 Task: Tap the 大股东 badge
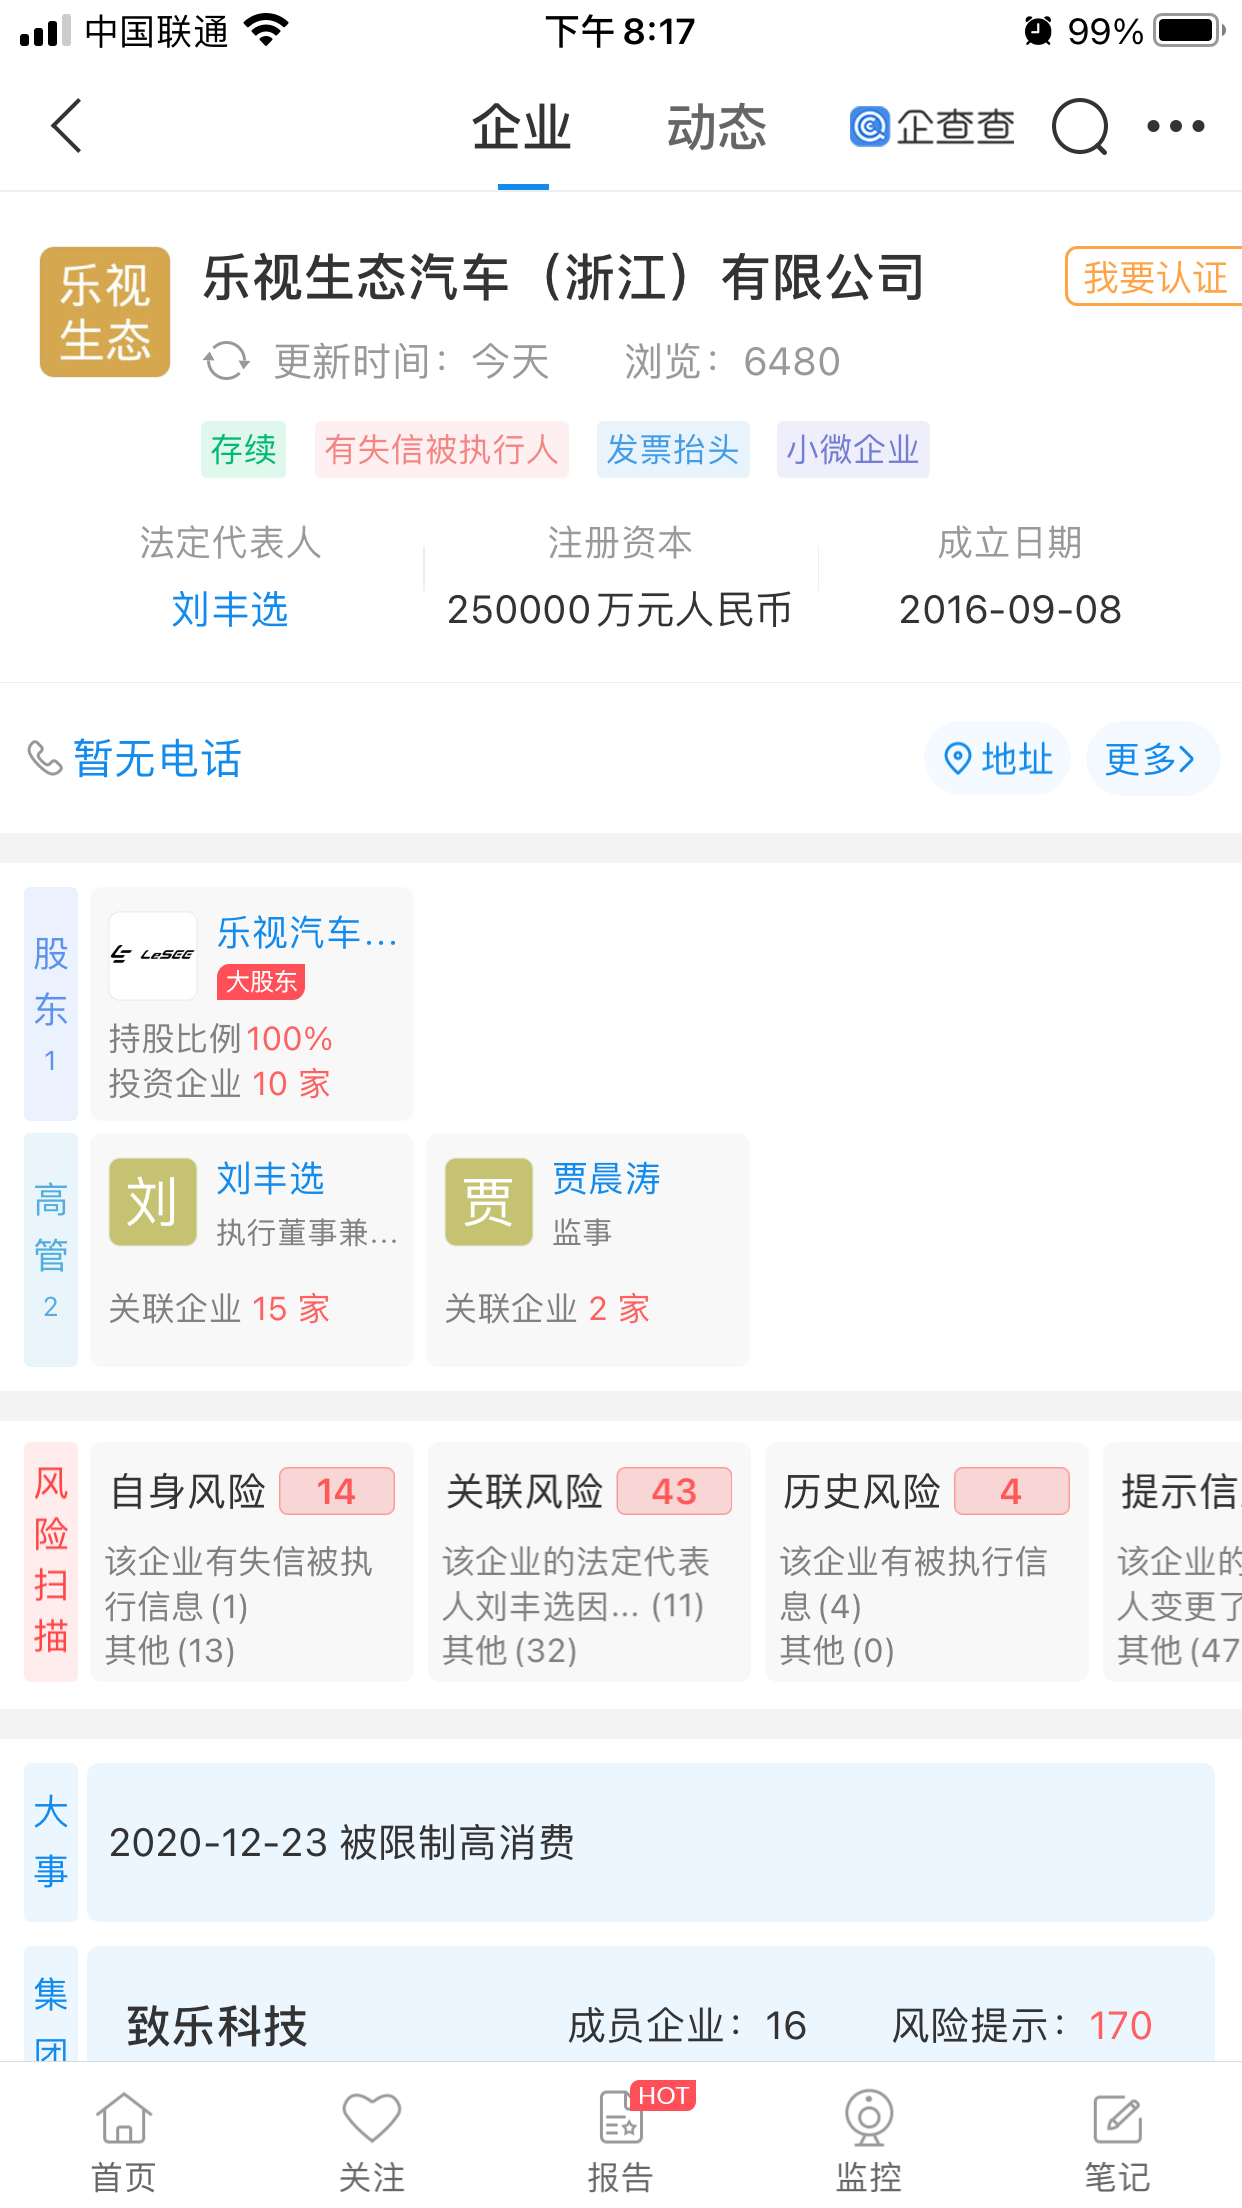pos(261,982)
